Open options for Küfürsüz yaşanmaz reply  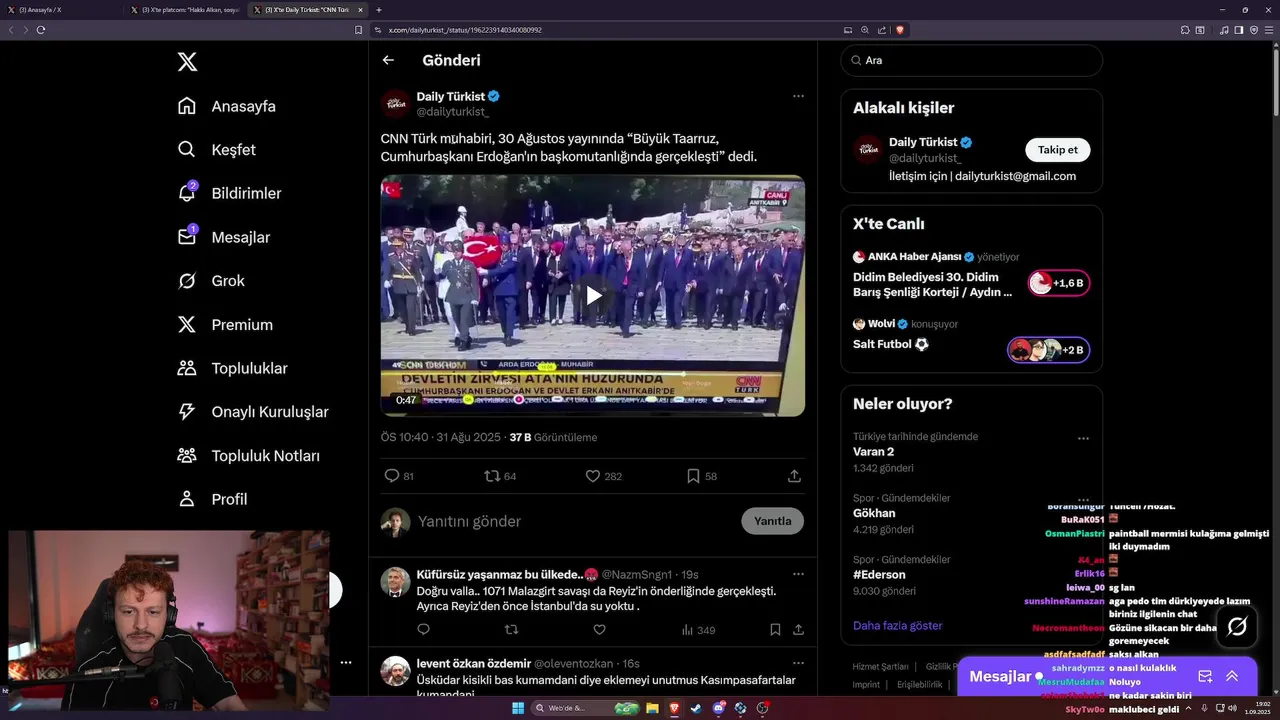pyautogui.click(x=798, y=574)
